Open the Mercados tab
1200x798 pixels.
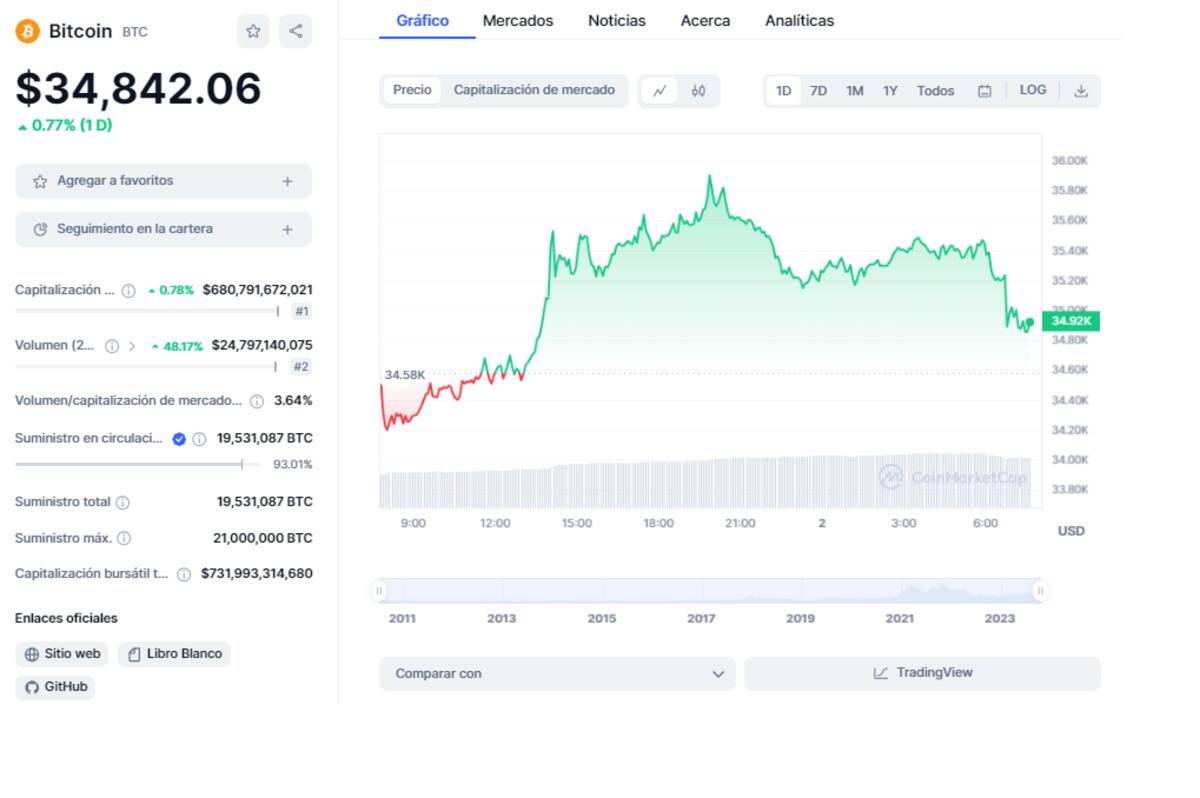(517, 20)
